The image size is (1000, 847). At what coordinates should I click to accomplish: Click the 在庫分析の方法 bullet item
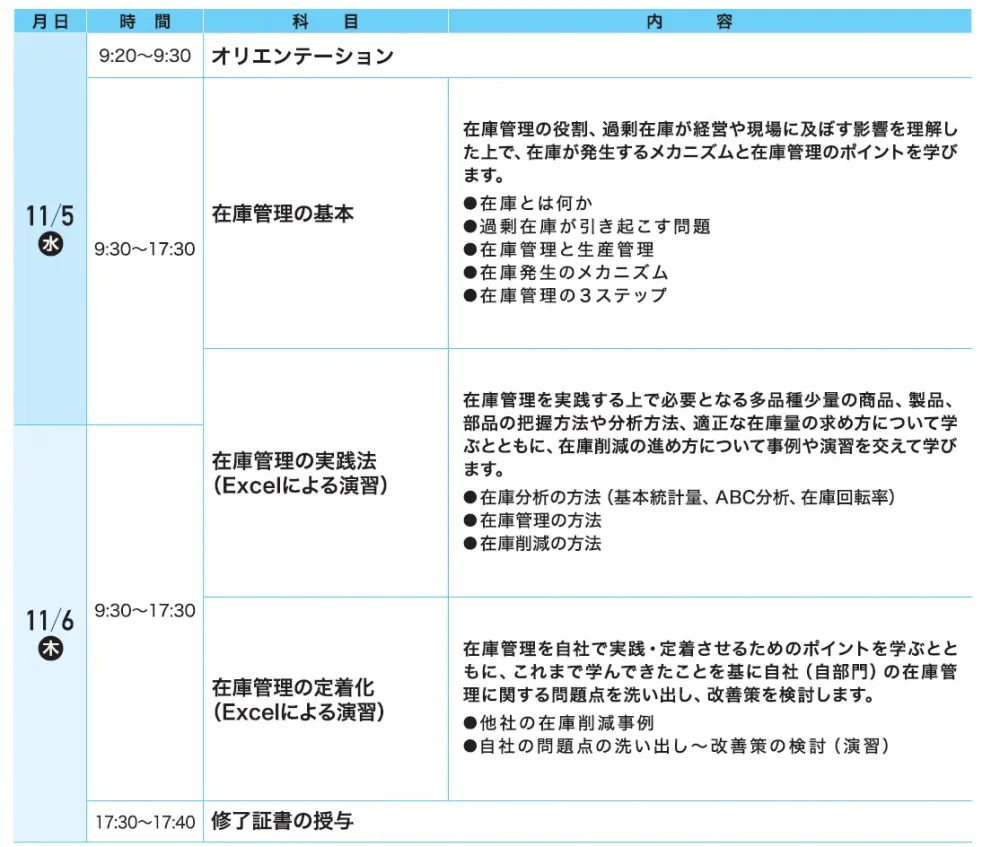tap(679, 497)
